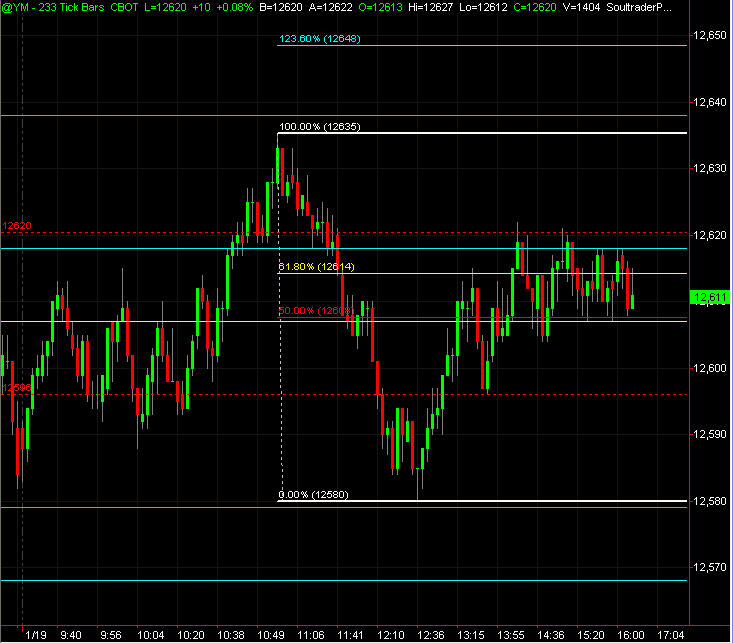The width and height of the screenshot is (733, 643).
Task: Click the red 12620 level label
Action: tap(17, 225)
